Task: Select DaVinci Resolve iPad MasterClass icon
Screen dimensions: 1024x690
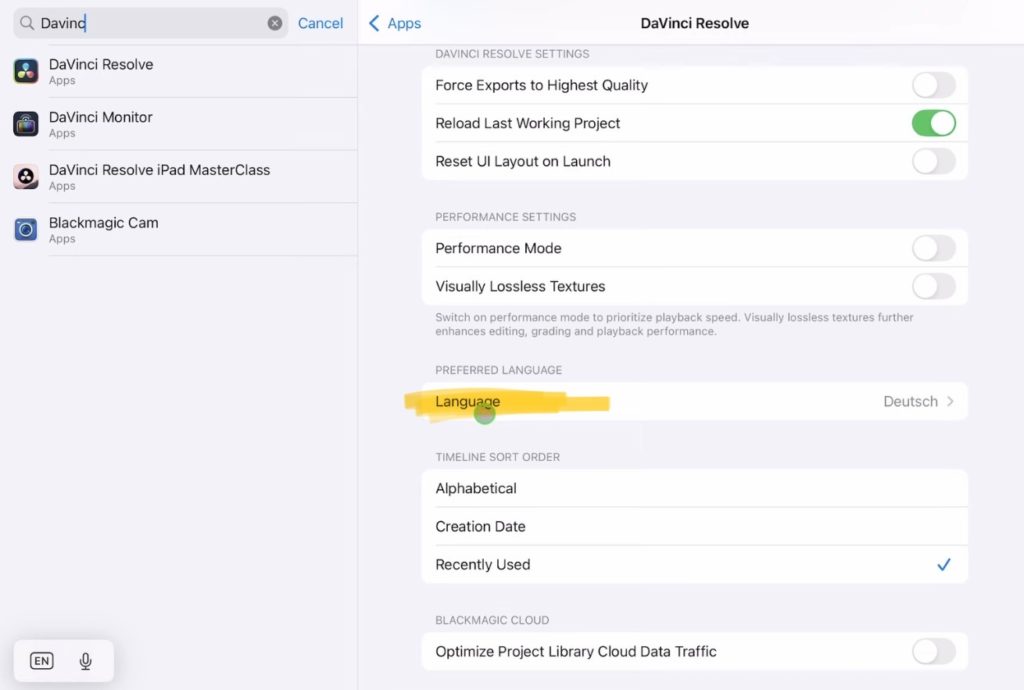Action: [26, 177]
